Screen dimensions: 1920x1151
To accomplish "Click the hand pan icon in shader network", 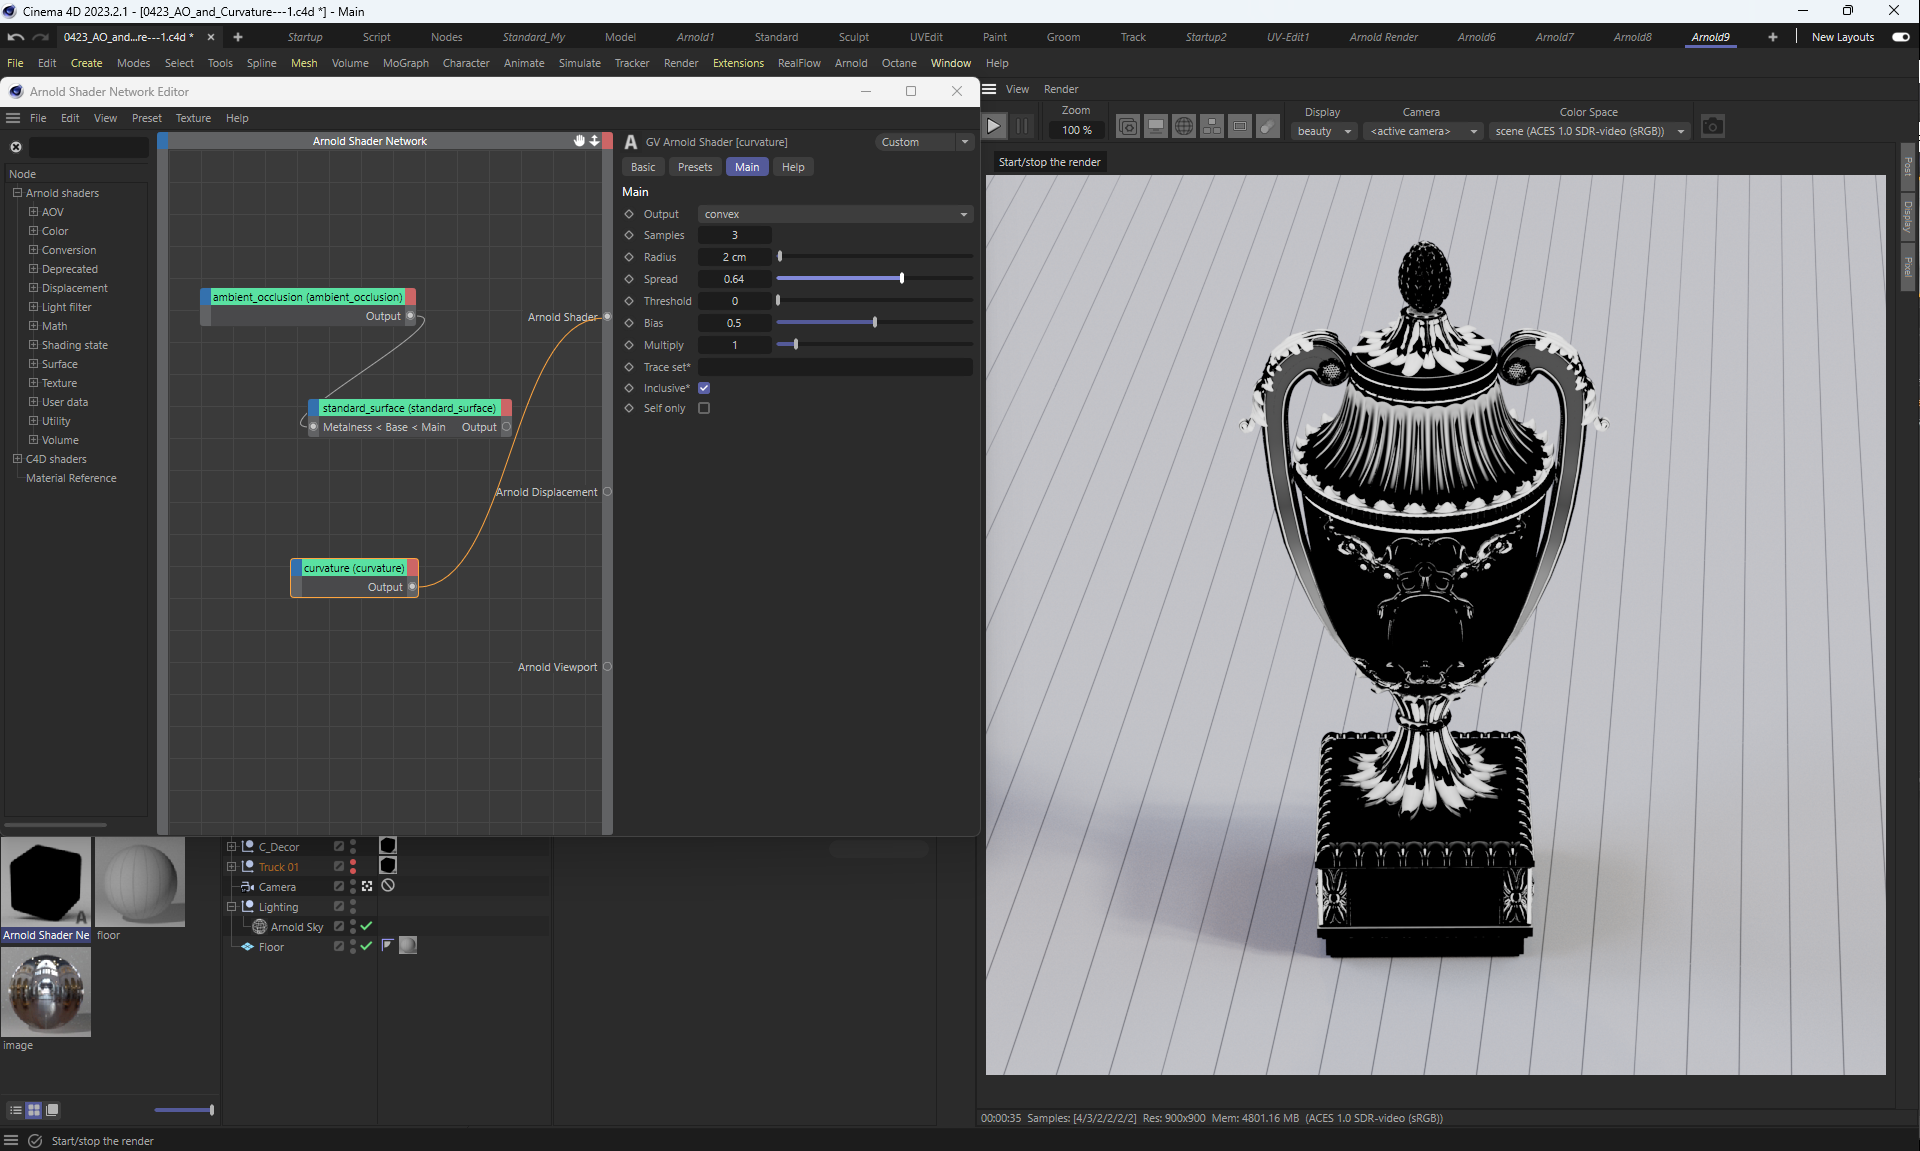I will [579, 141].
